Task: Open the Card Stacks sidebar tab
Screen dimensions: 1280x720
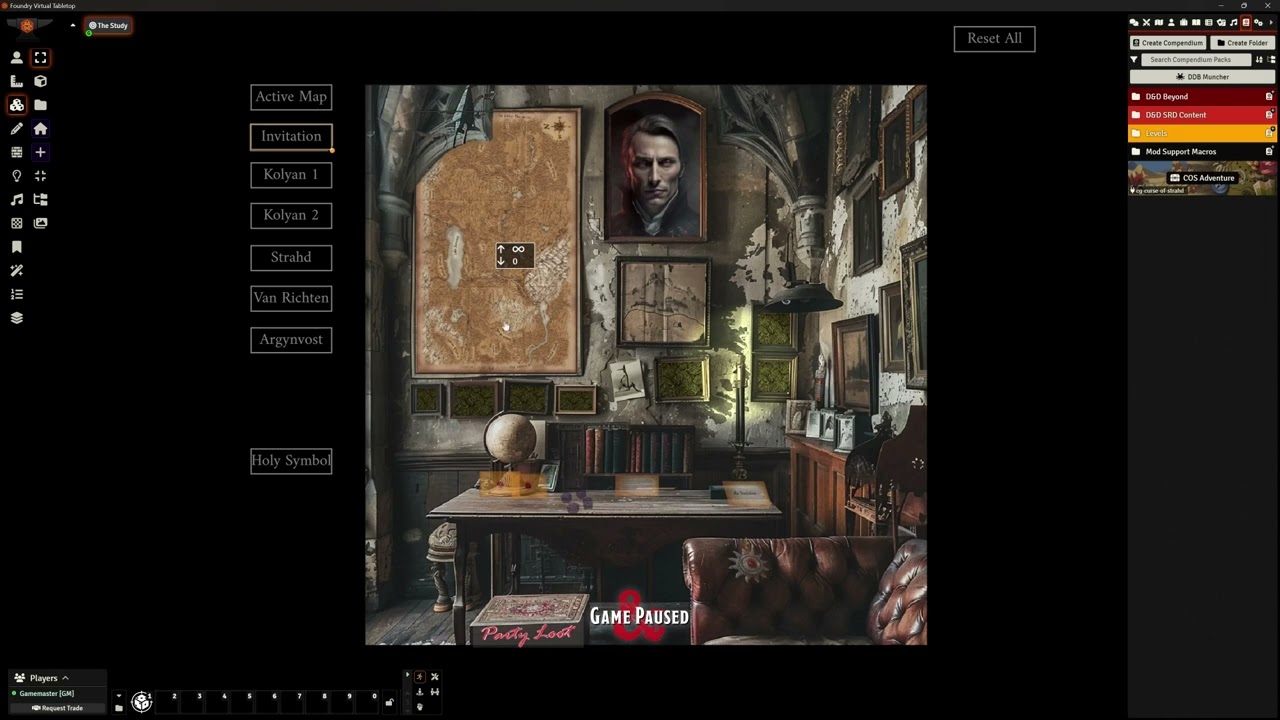Action: [x=1221, y=23]
